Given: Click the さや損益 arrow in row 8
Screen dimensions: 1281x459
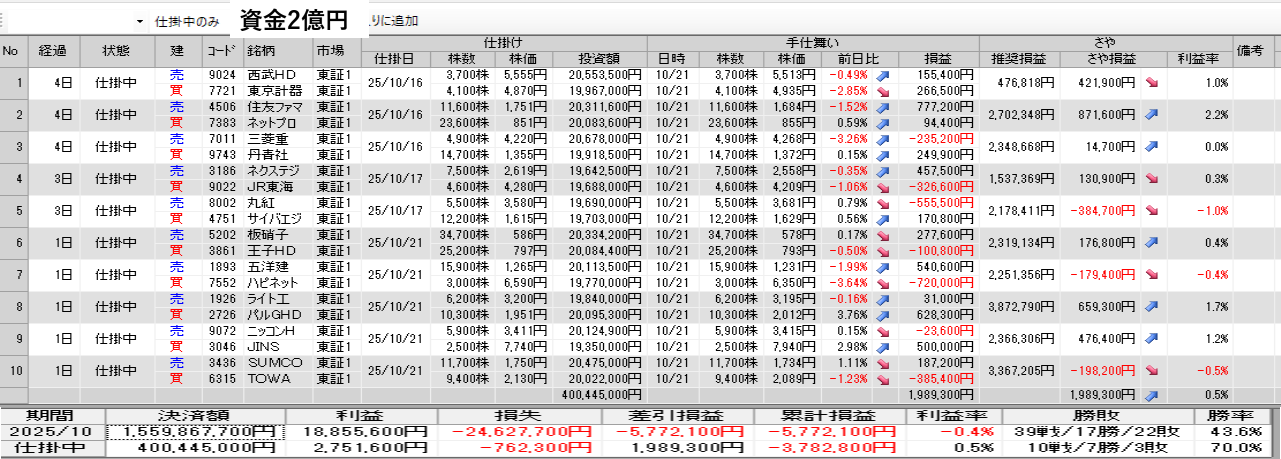Looking at the screenshot, I should [x=1151, y=307].
